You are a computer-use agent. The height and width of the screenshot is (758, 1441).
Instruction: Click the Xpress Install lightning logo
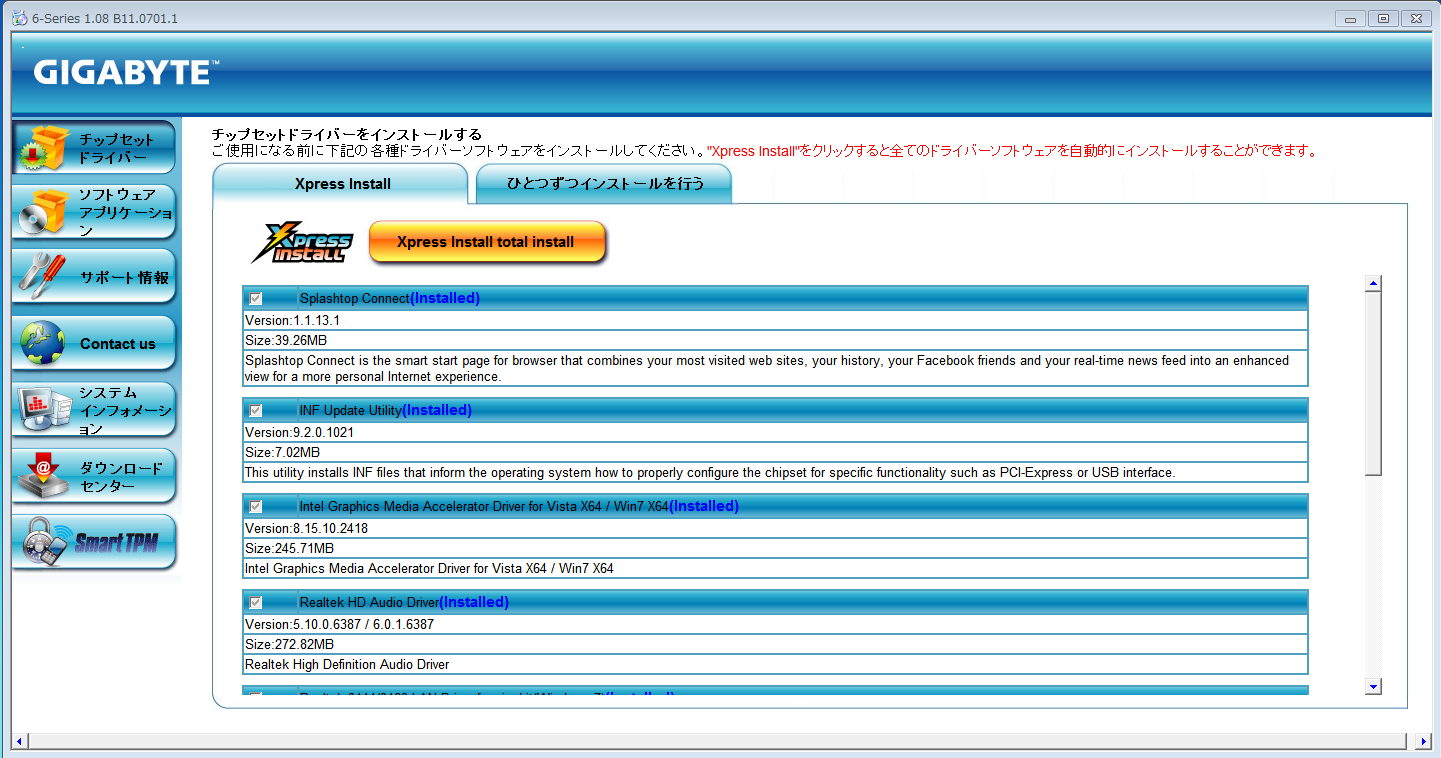[x=302, y=242]
